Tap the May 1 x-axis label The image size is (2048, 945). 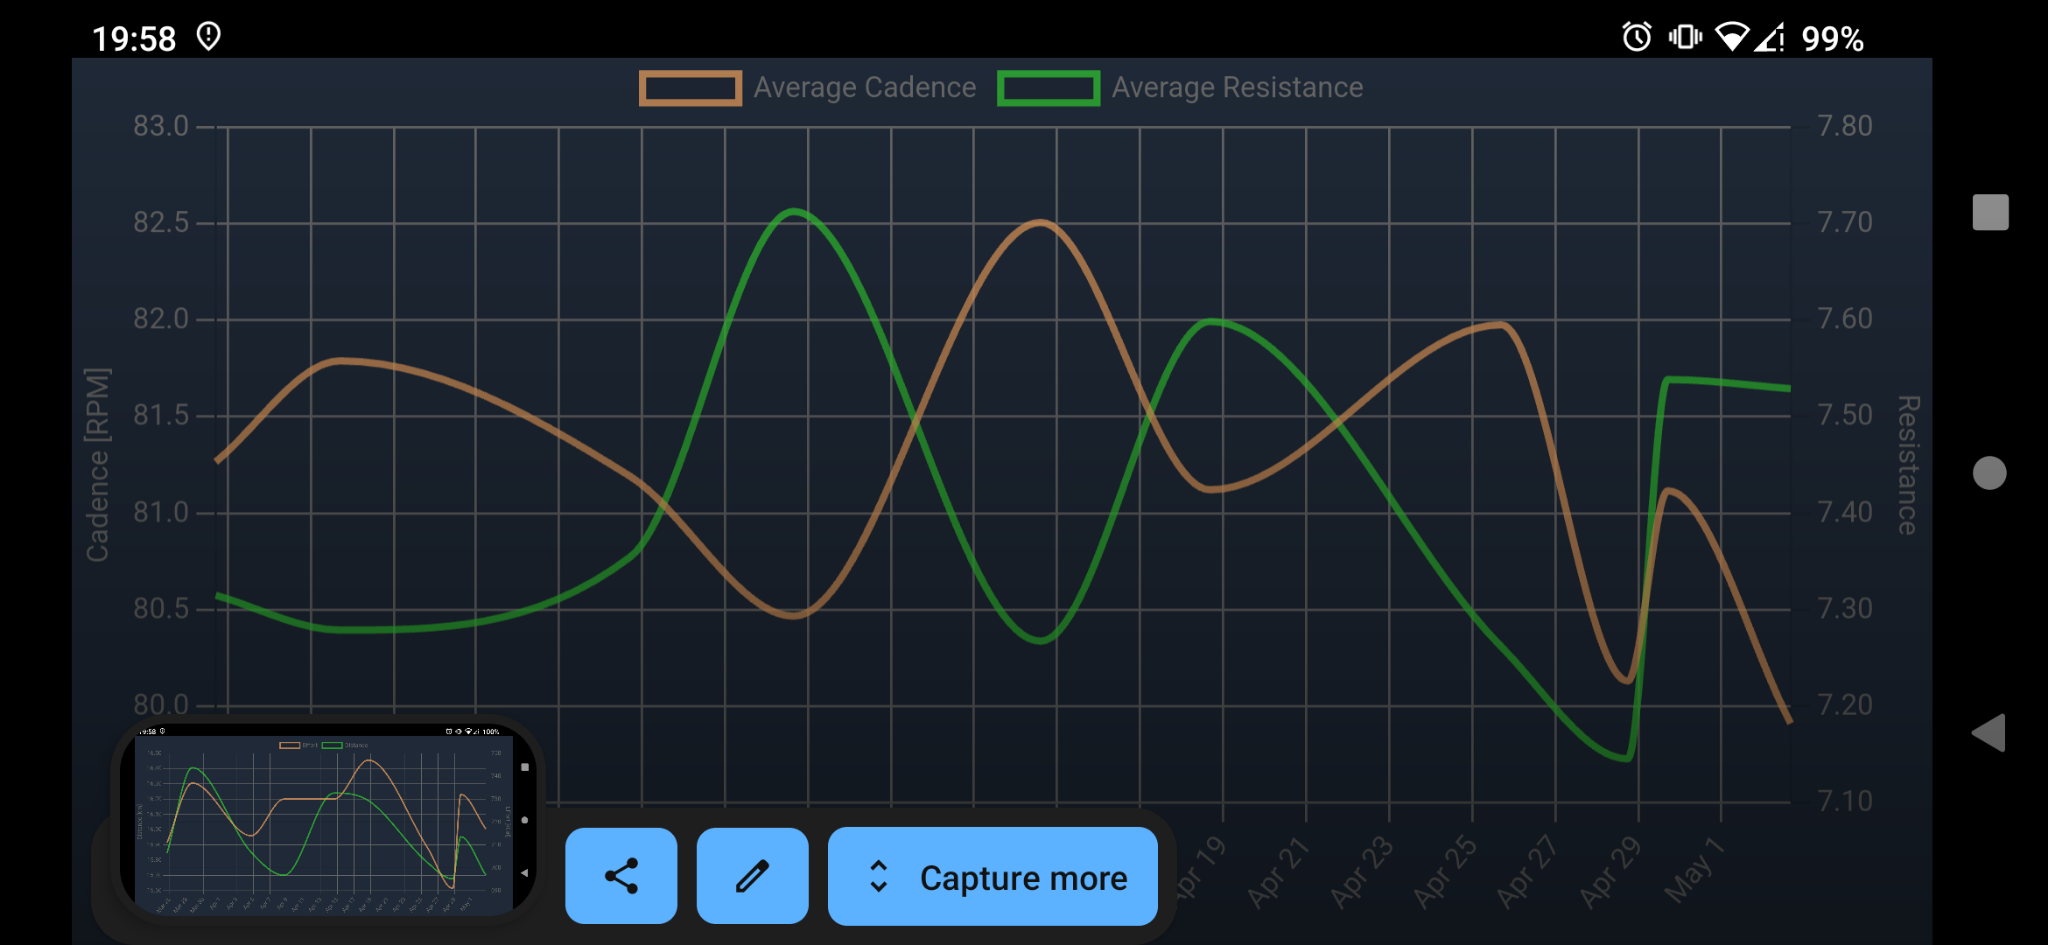(x=1694, y=870)
